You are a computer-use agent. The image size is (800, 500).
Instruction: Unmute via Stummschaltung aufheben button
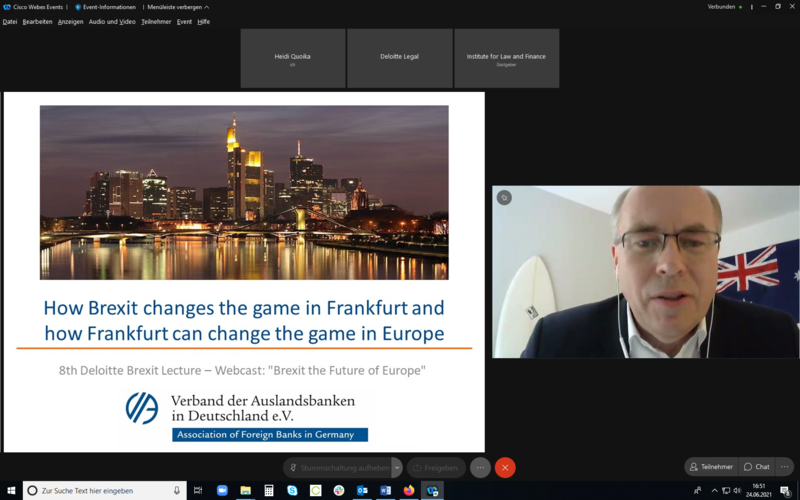click(x=338, y=467)
